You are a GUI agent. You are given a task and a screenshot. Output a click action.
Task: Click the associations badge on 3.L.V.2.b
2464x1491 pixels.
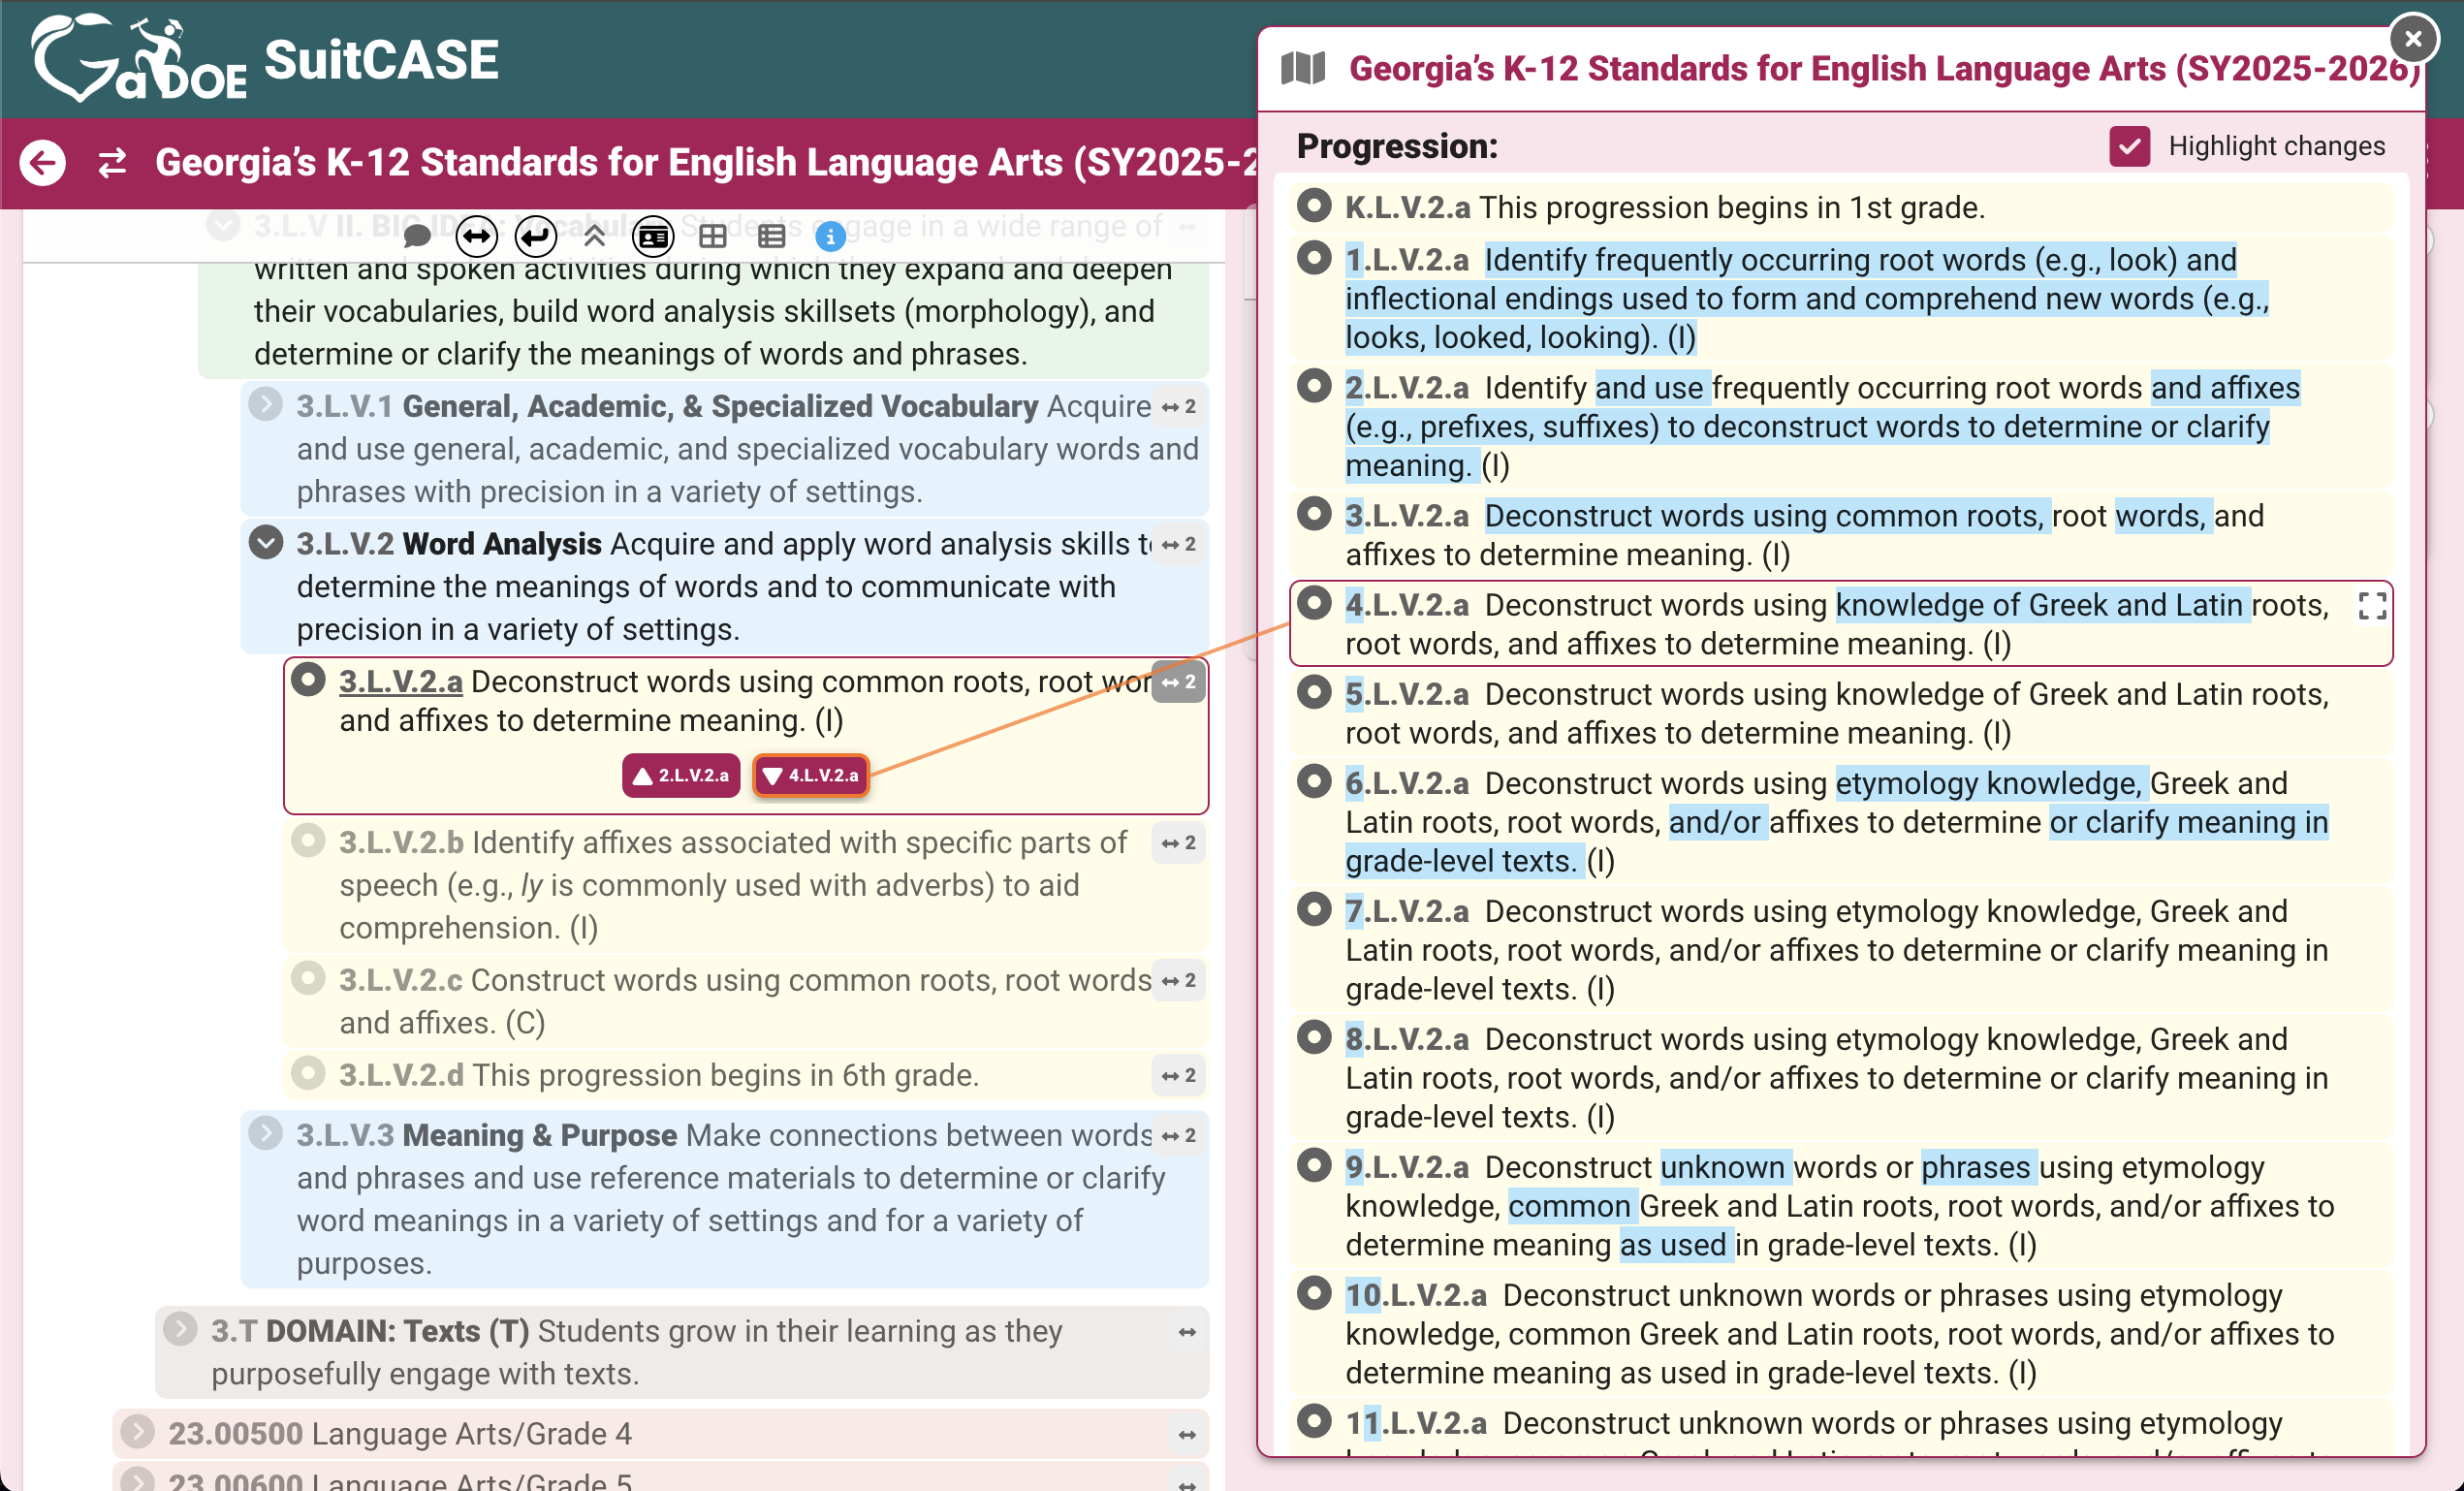pos(1179,843)
